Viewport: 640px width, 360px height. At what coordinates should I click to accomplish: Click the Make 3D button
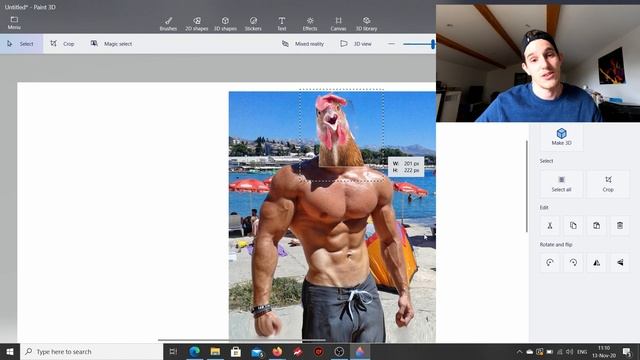click(x=561, y=137)
